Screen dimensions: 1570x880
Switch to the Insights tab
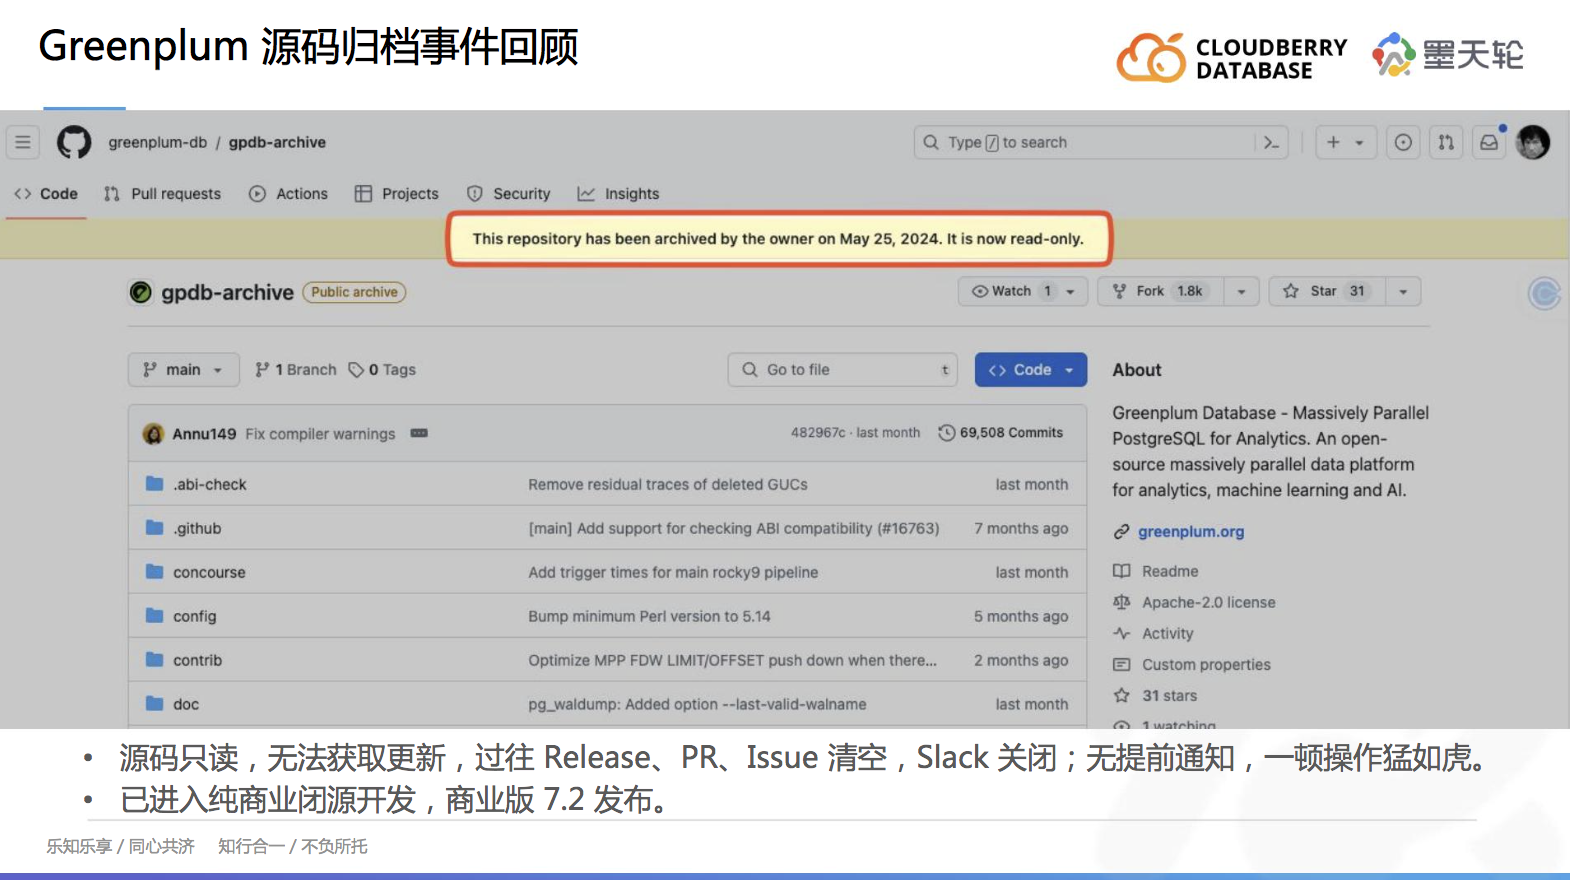pos(619,194)
